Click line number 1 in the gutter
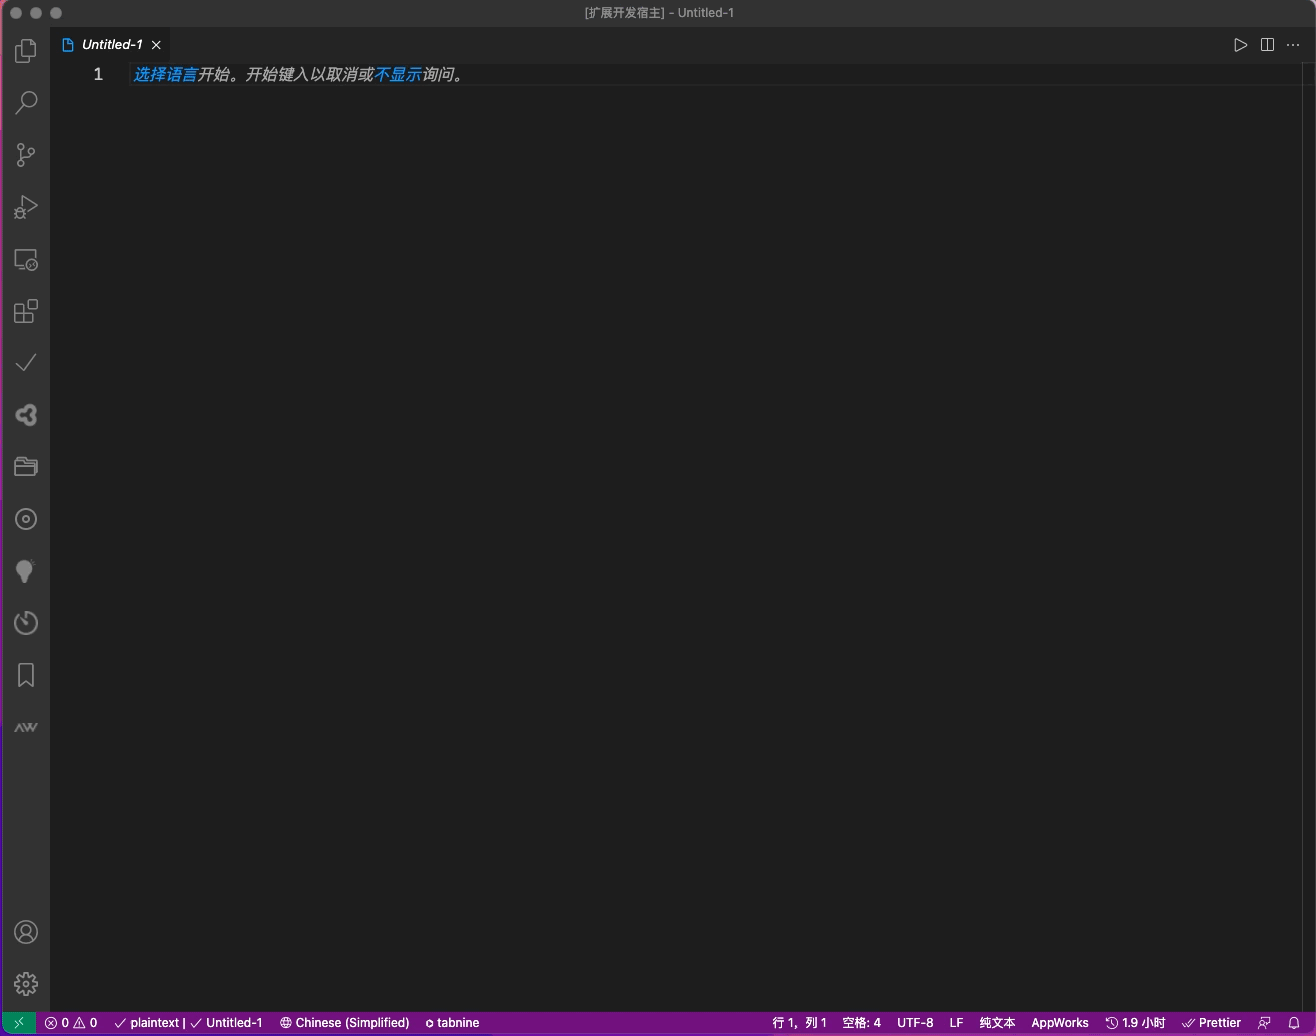The image size is (1316, 1036). [x=98, y=74]
